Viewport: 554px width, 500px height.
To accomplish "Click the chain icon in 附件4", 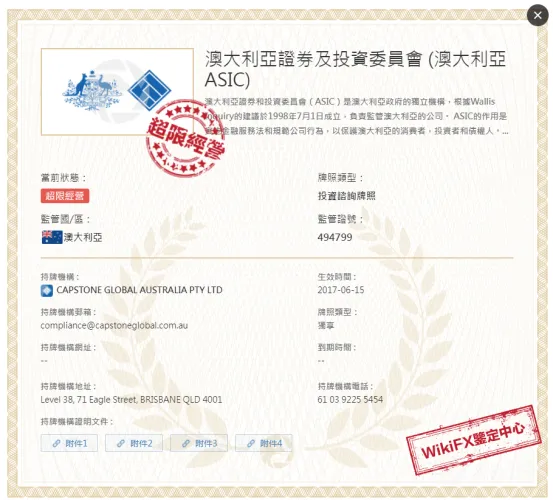I will pyautogui.click(x=251, y=443).
